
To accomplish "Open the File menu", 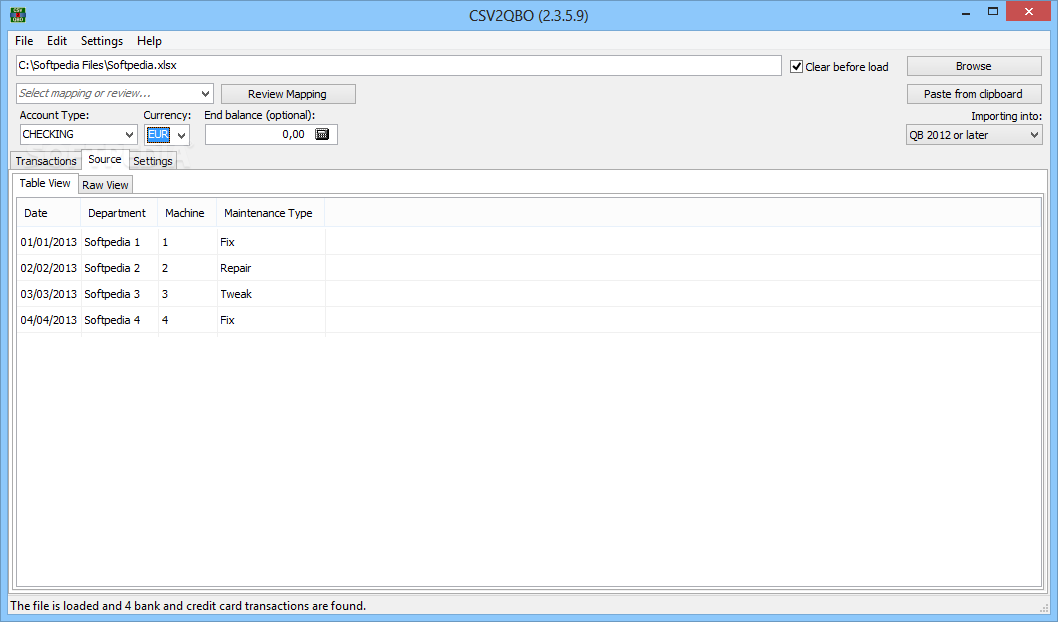I will [24, 41].
